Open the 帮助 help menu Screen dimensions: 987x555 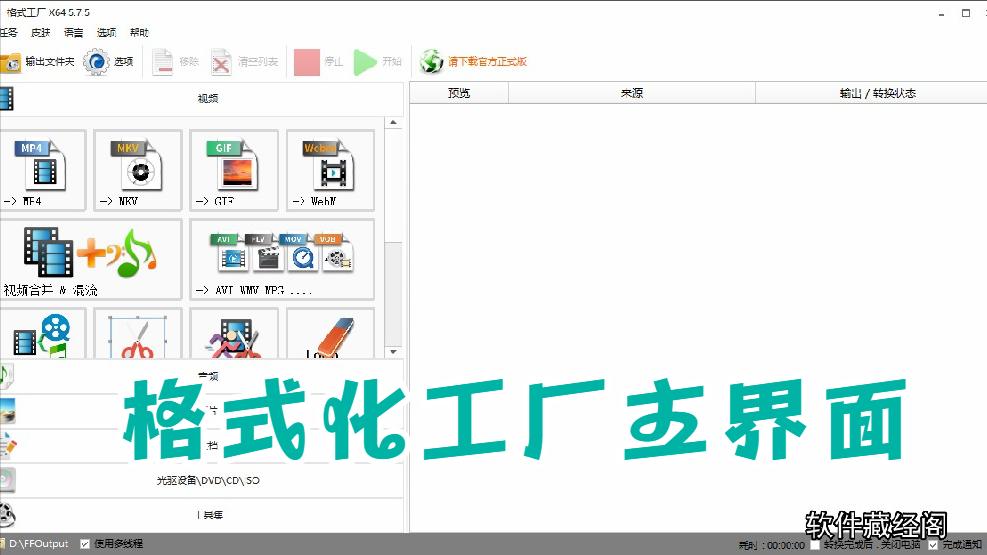coord(139,33)
